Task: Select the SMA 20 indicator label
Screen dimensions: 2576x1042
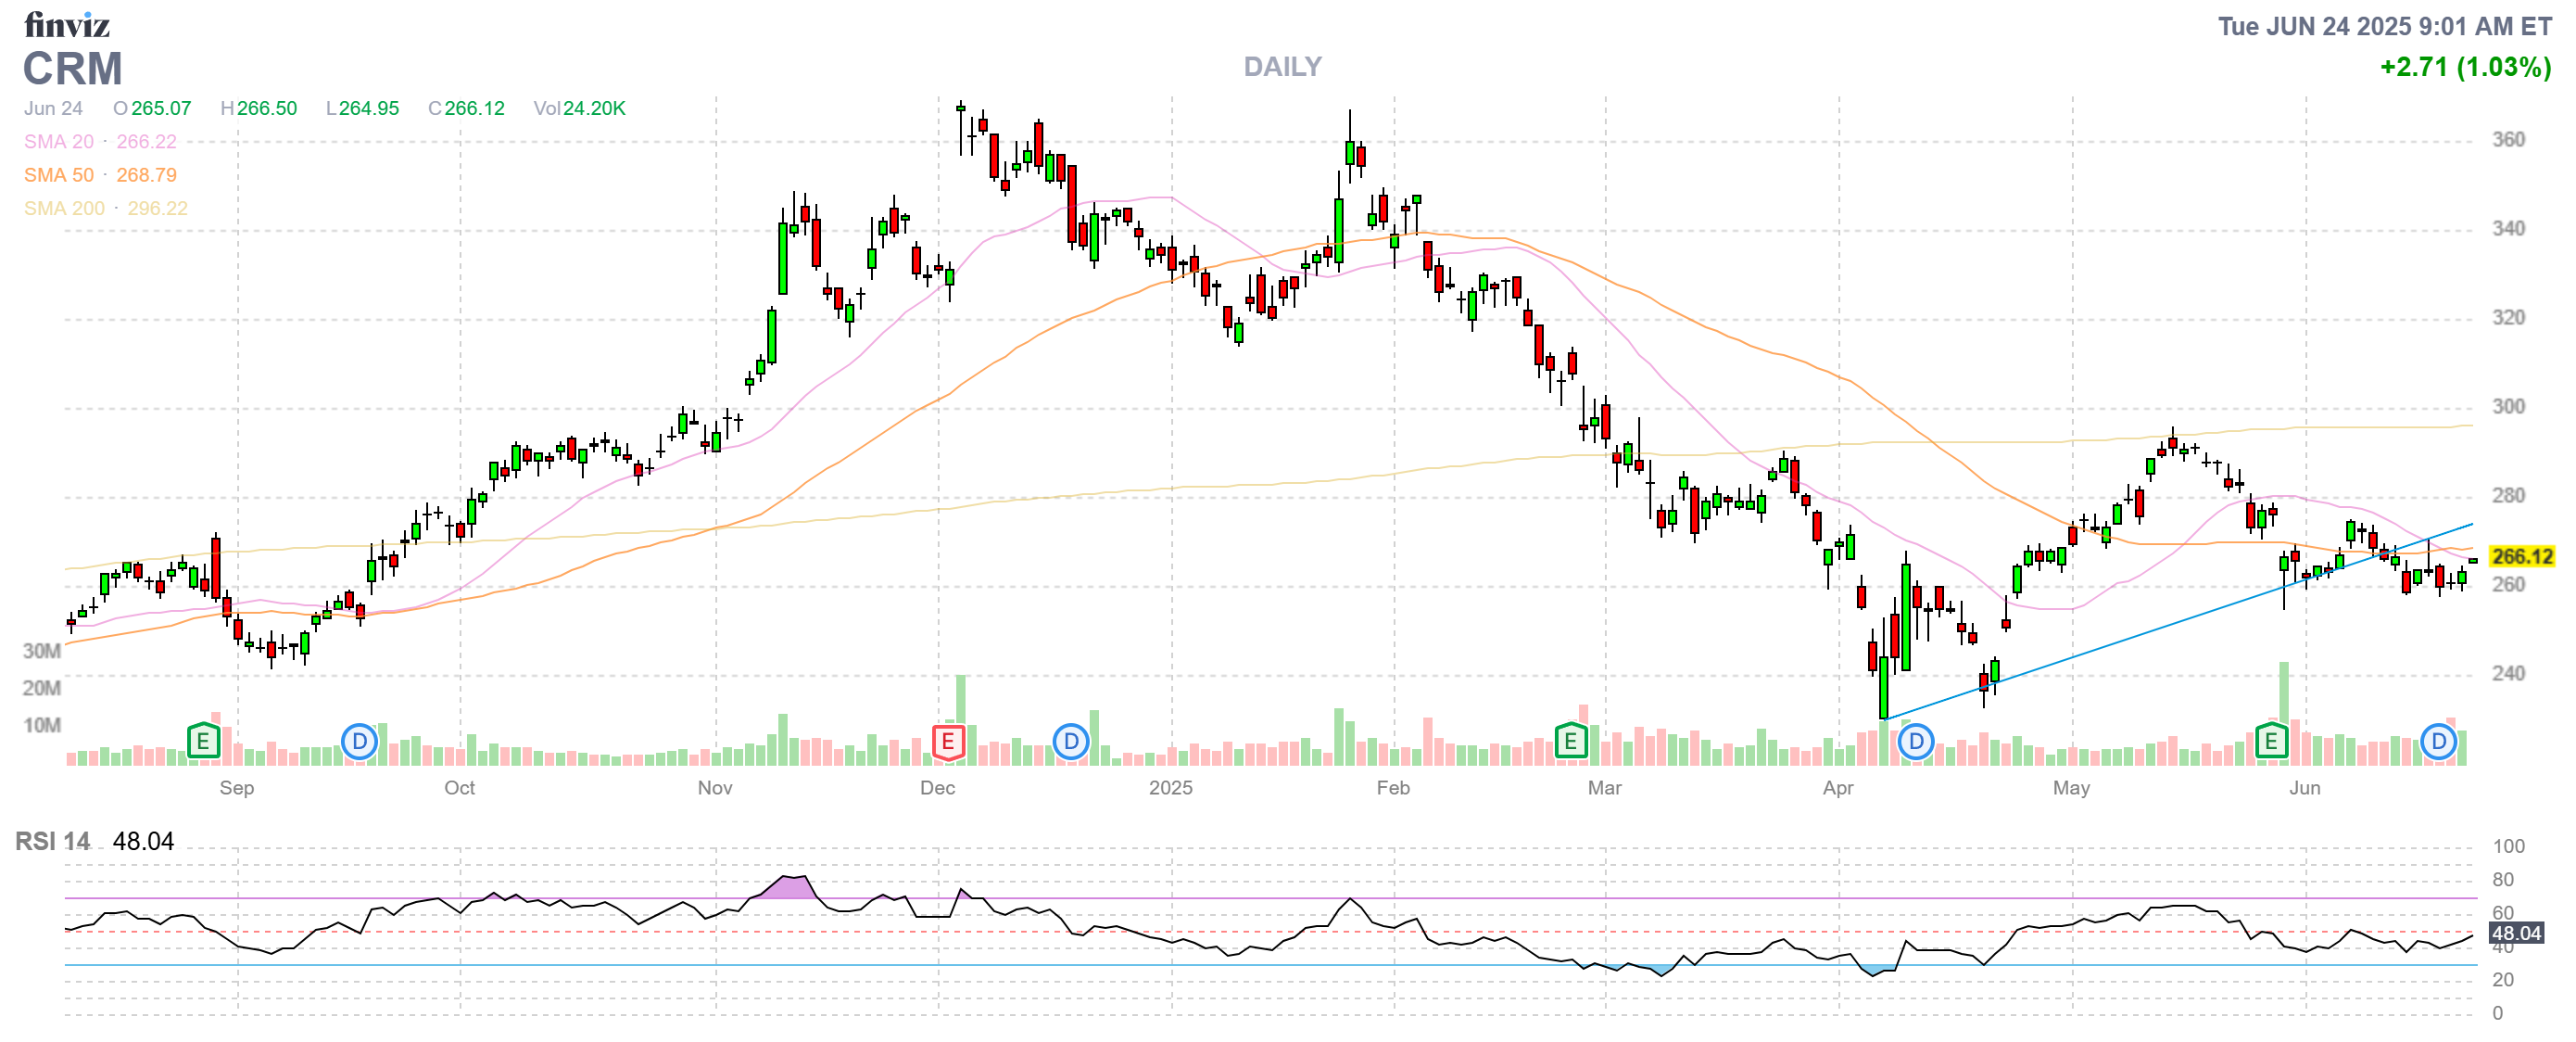Action: [59, 142]
